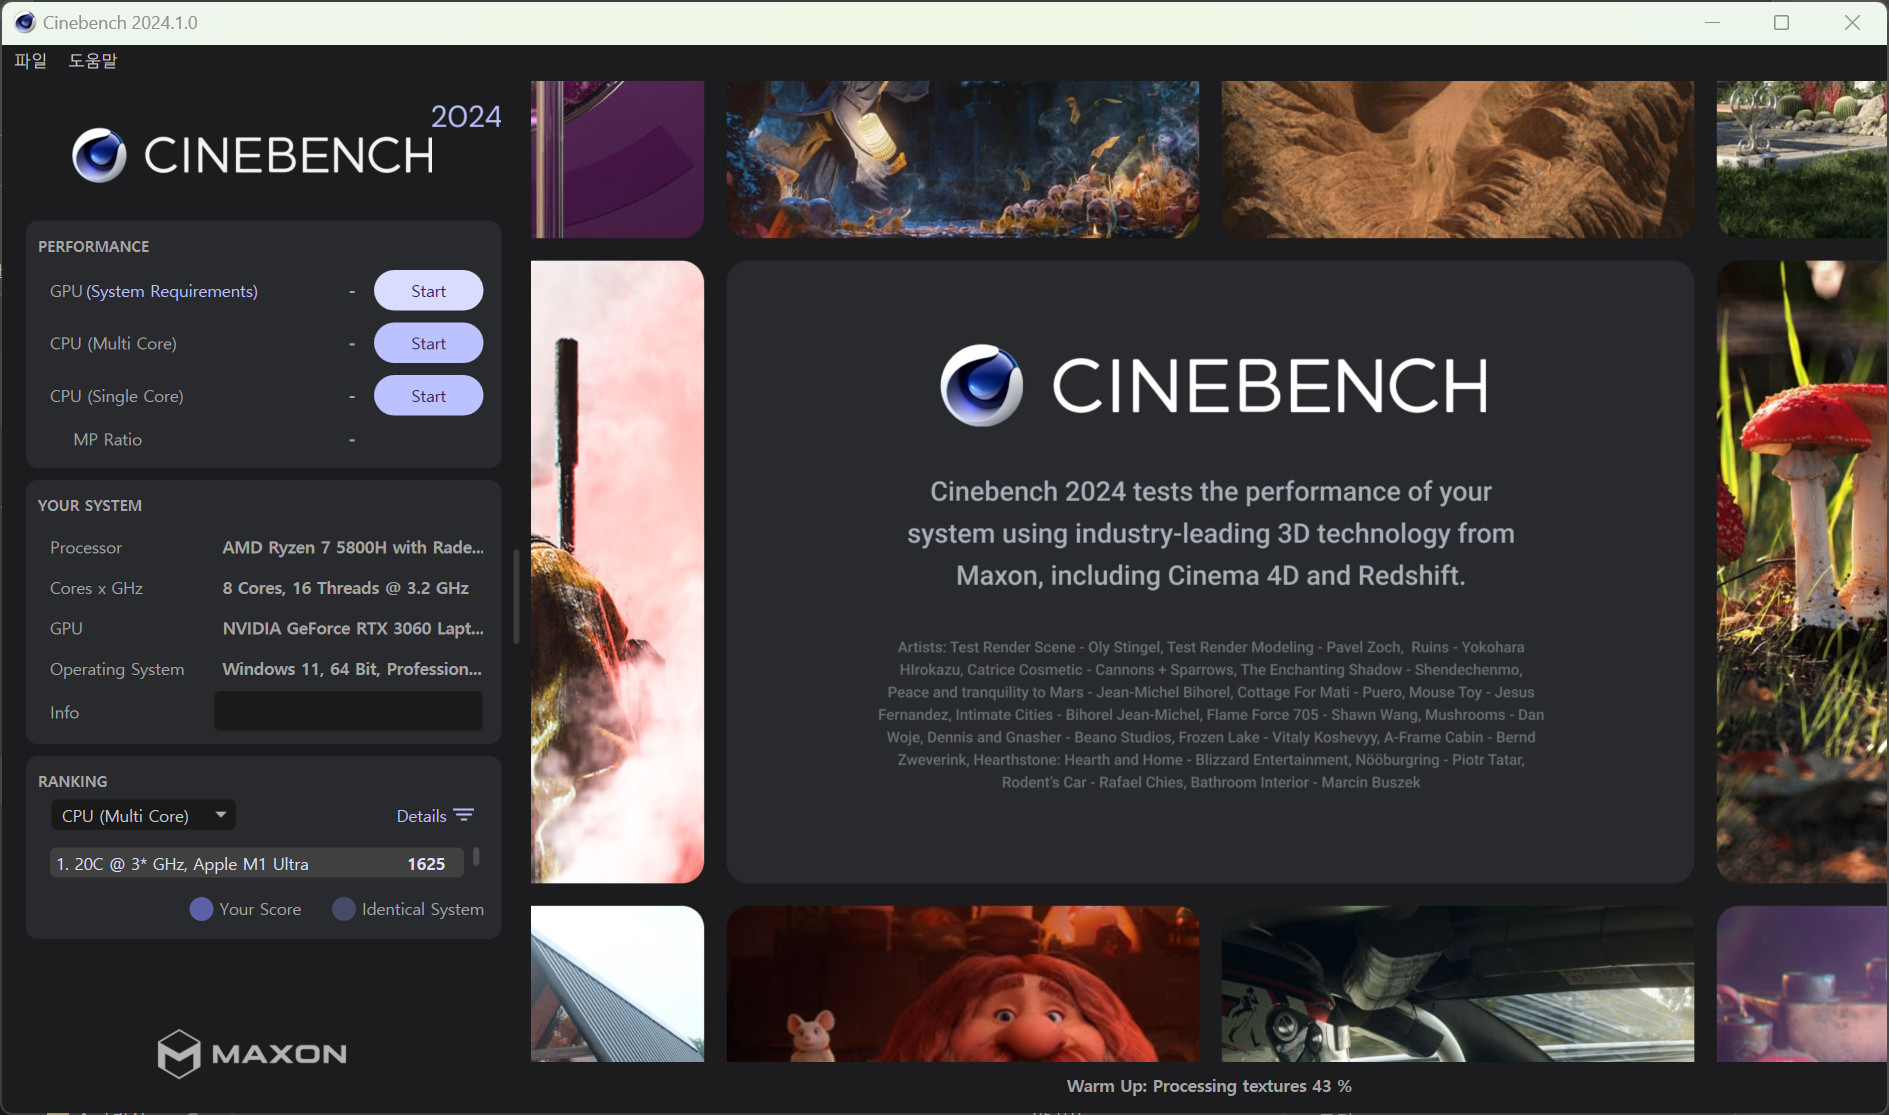Start the GPU benchmark test

coord(428,291)
